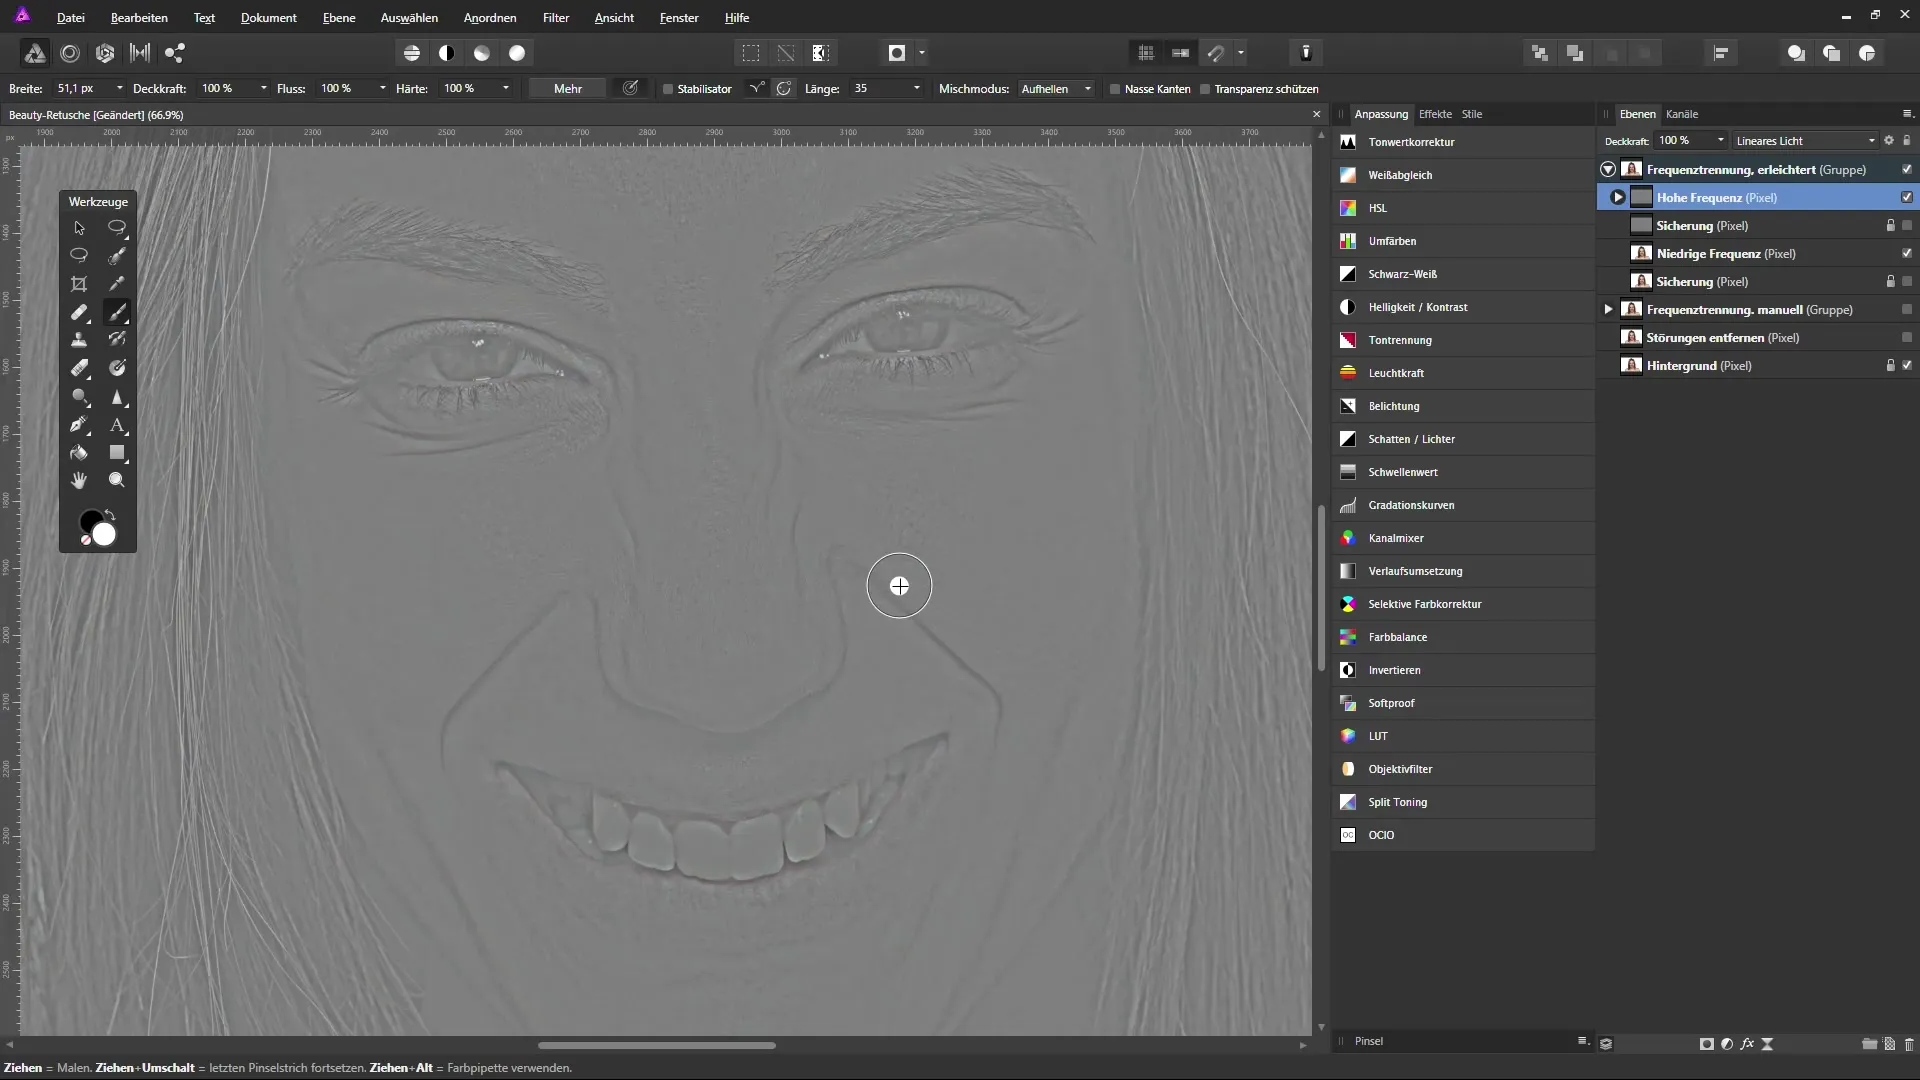The image size is (1920, 1080).
Task: Enable the Stabilisator checkbox
Action: [x=668, y=89]
